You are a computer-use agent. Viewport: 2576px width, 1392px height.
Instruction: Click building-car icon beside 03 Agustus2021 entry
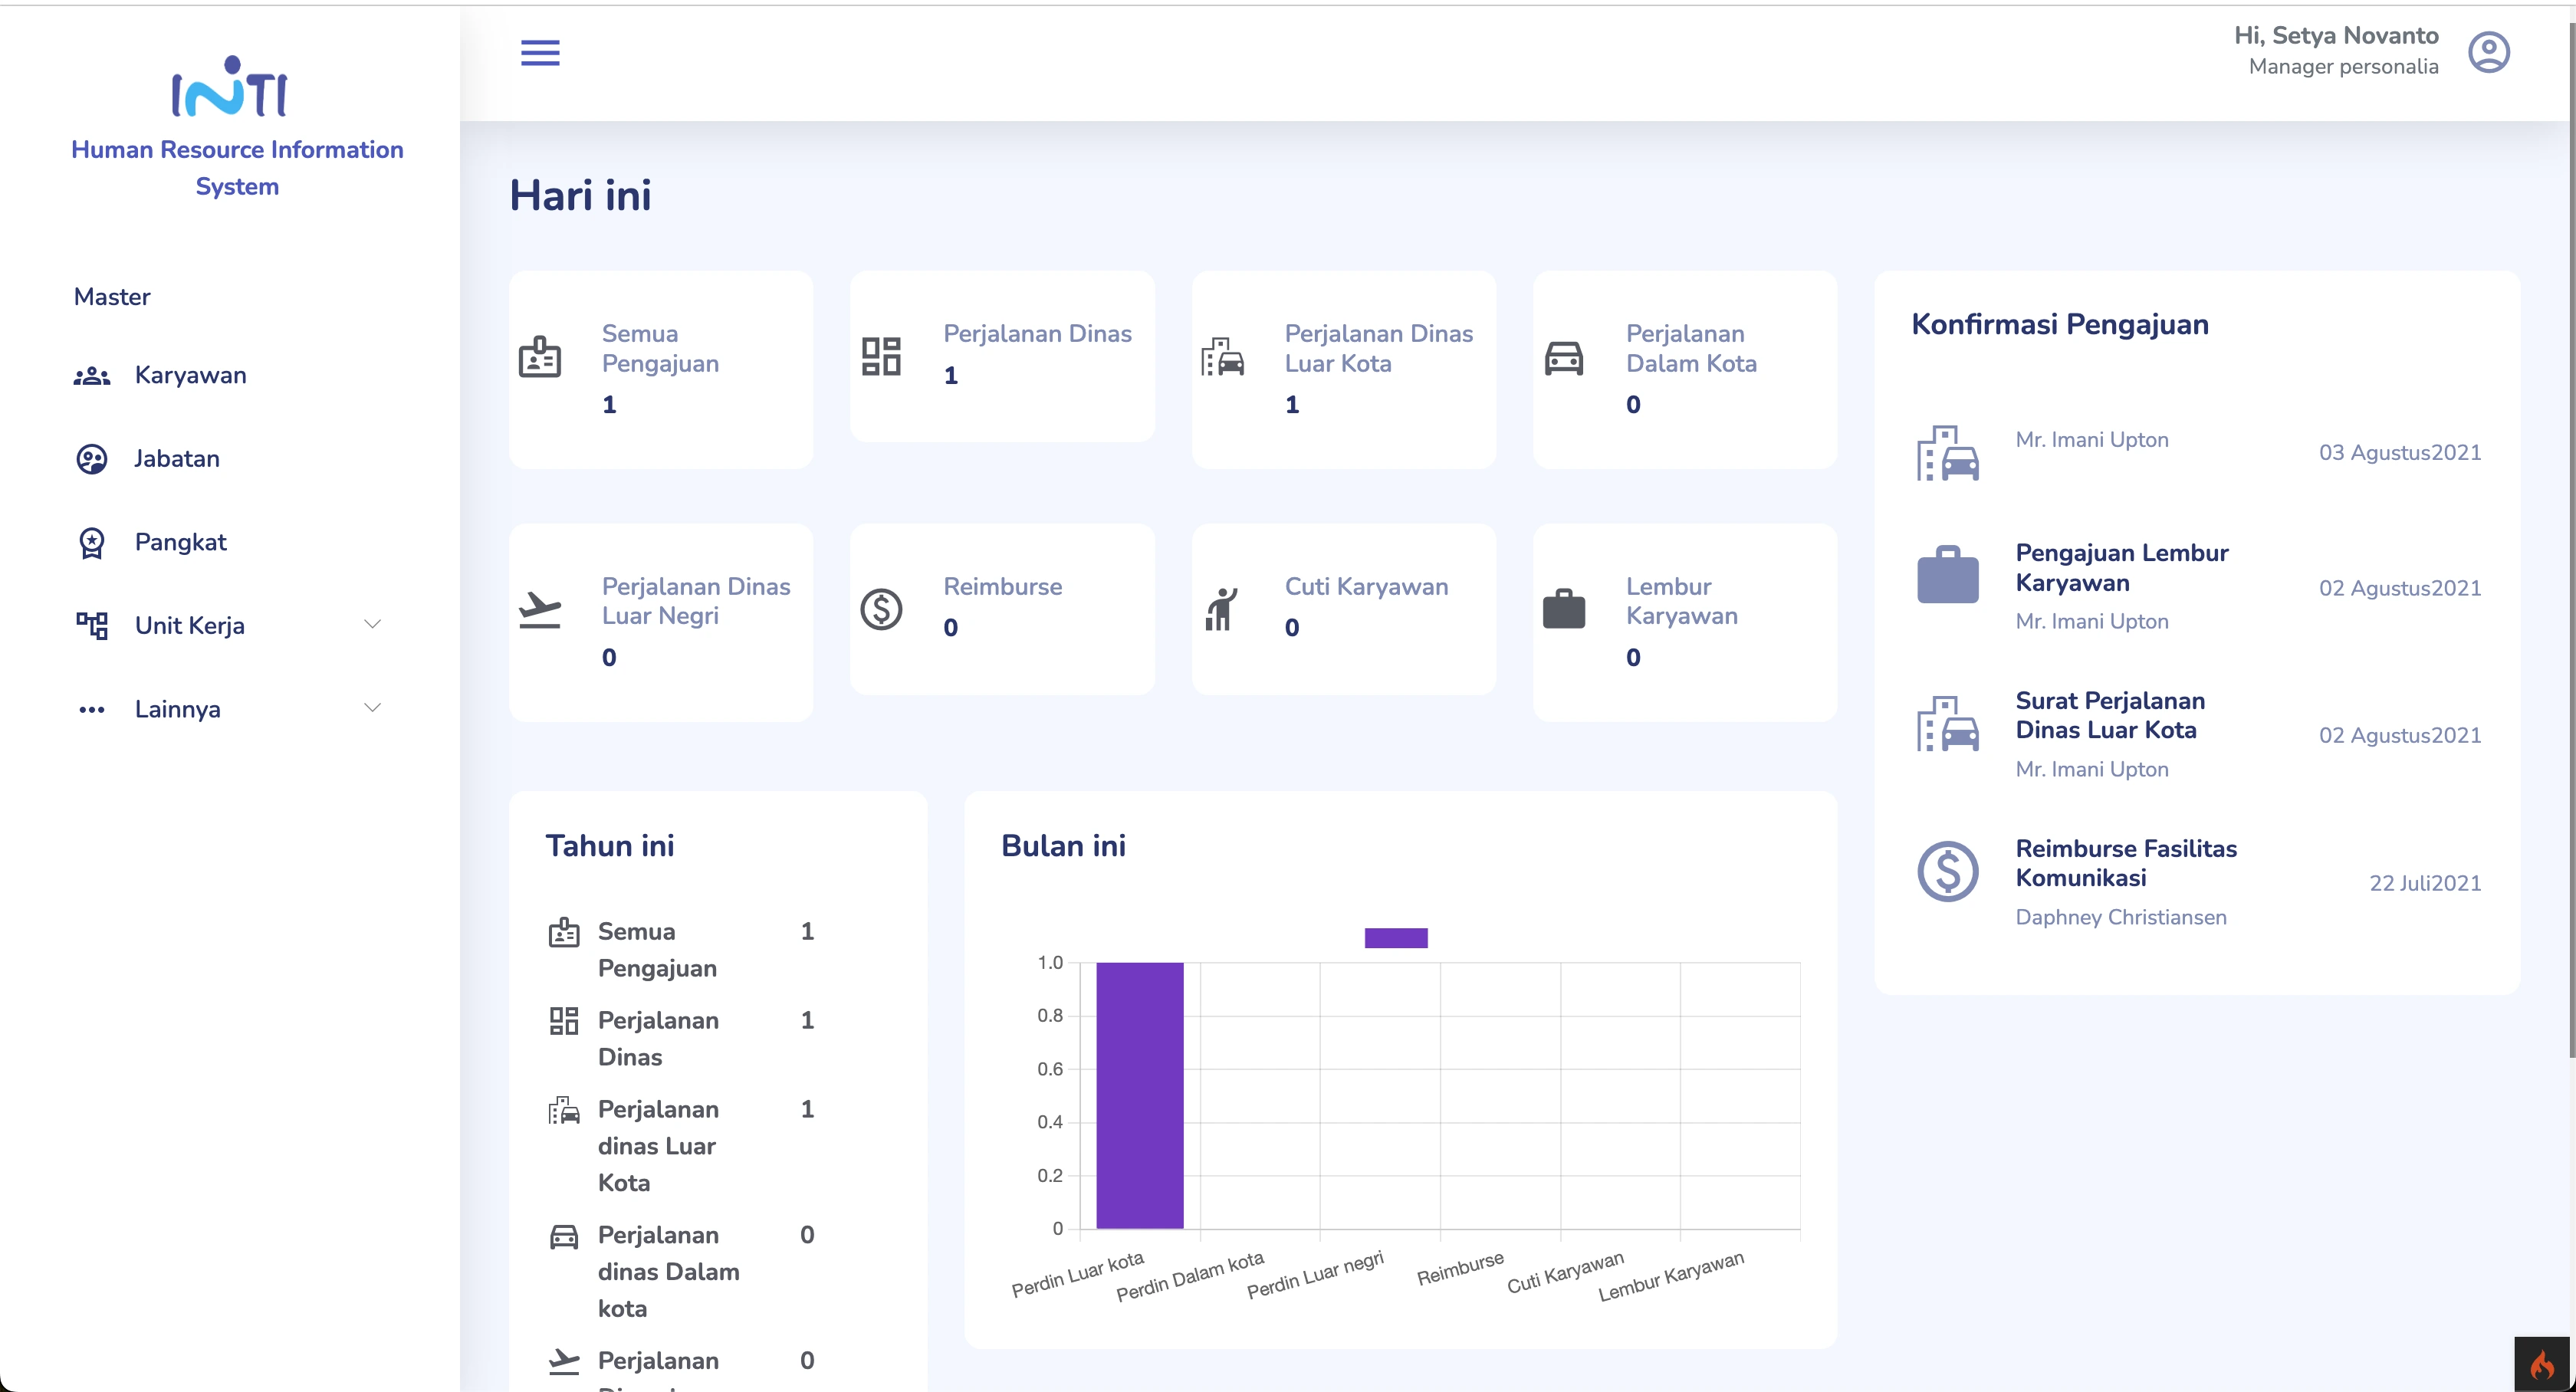pos(1947,453)
